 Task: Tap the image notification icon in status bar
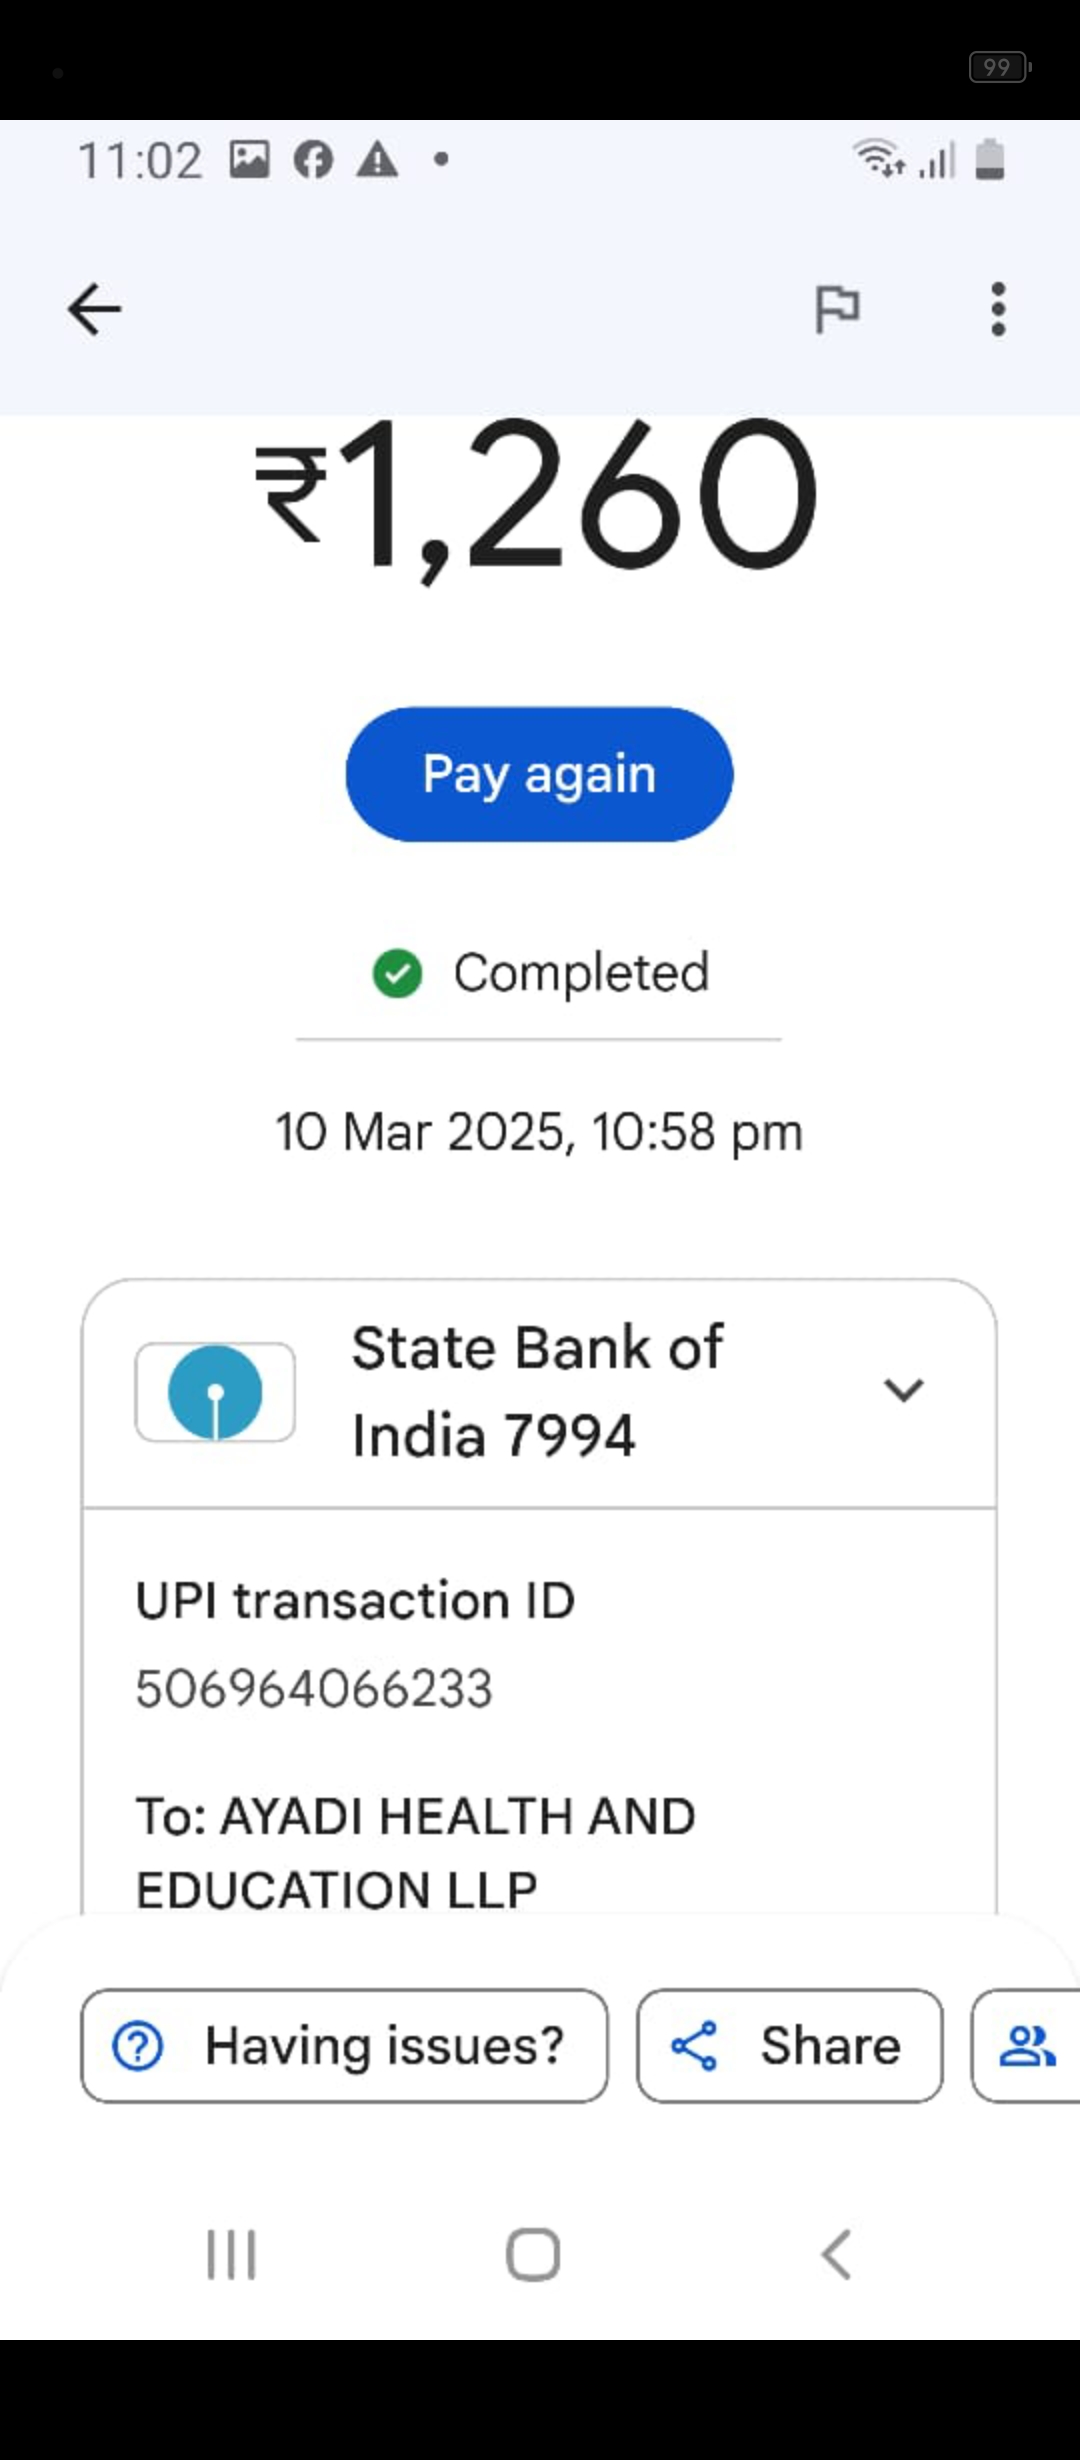[250, 160]
